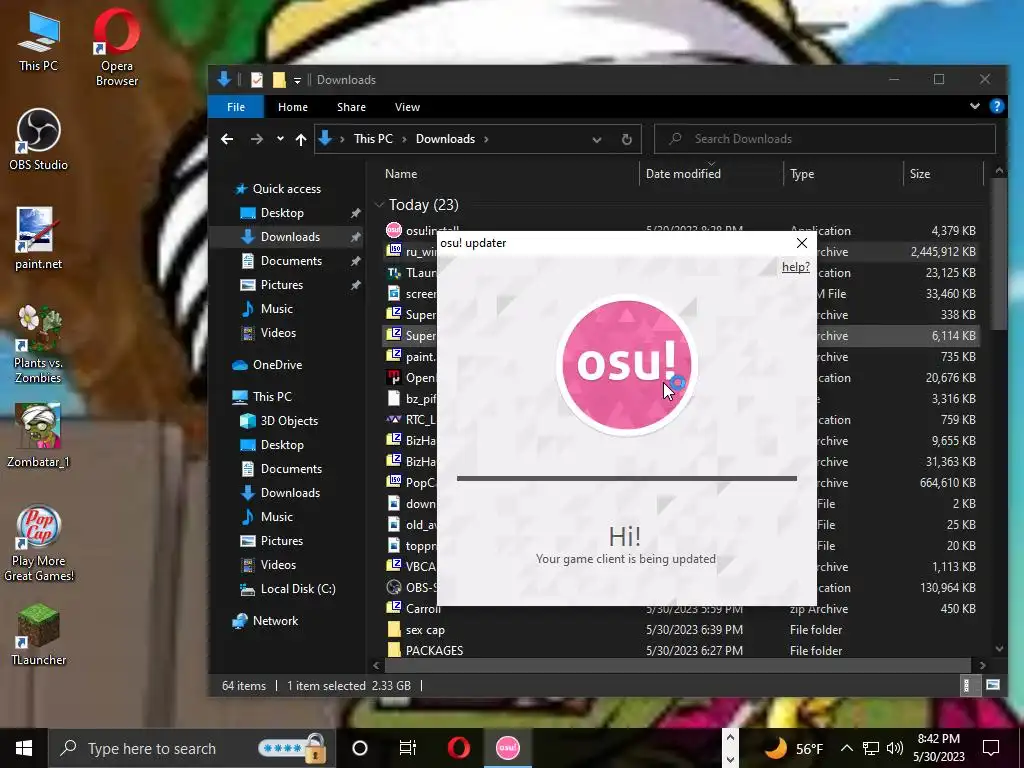Click Type here to search box

click(191, 748)
